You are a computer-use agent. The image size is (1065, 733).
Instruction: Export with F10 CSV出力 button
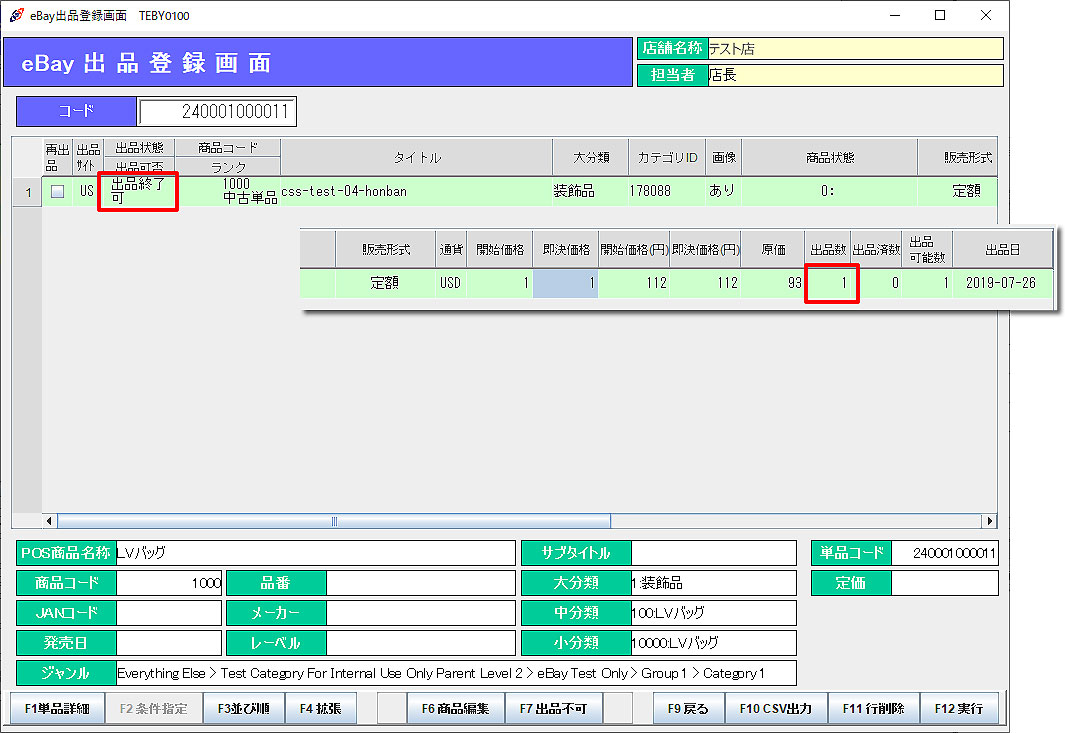click(x=775, y=708)
